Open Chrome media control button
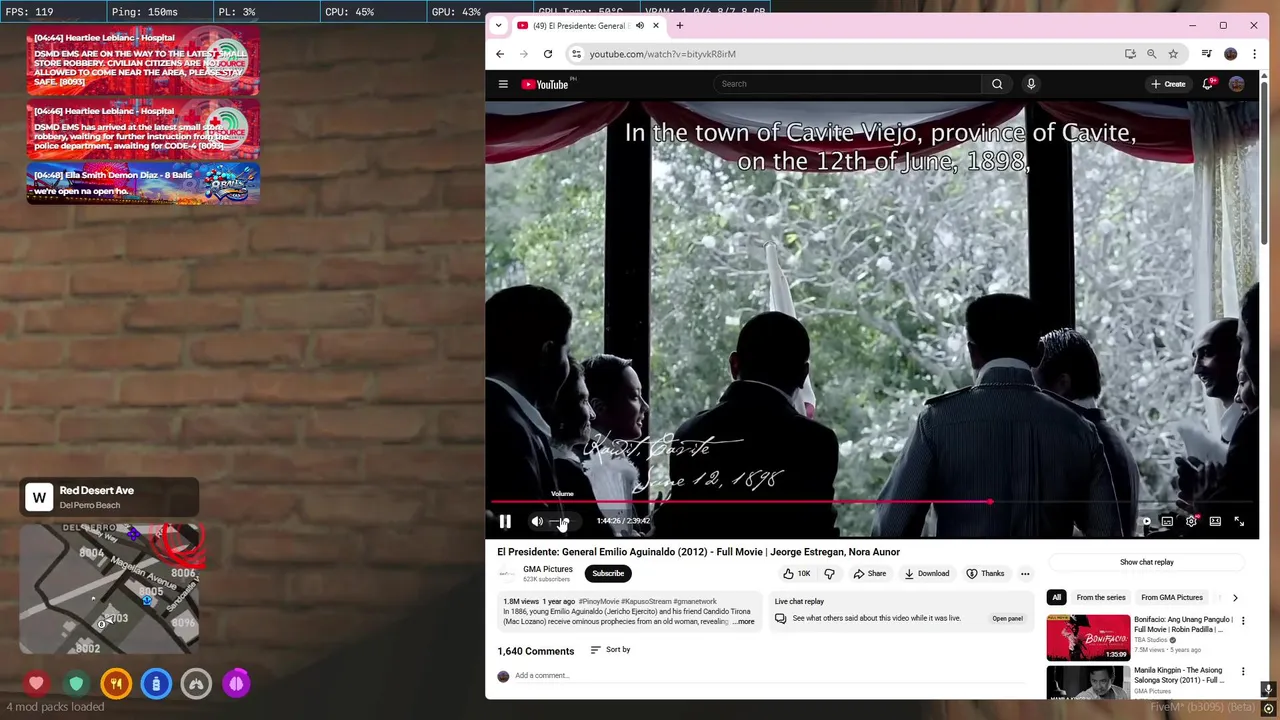 [1207, 54]
